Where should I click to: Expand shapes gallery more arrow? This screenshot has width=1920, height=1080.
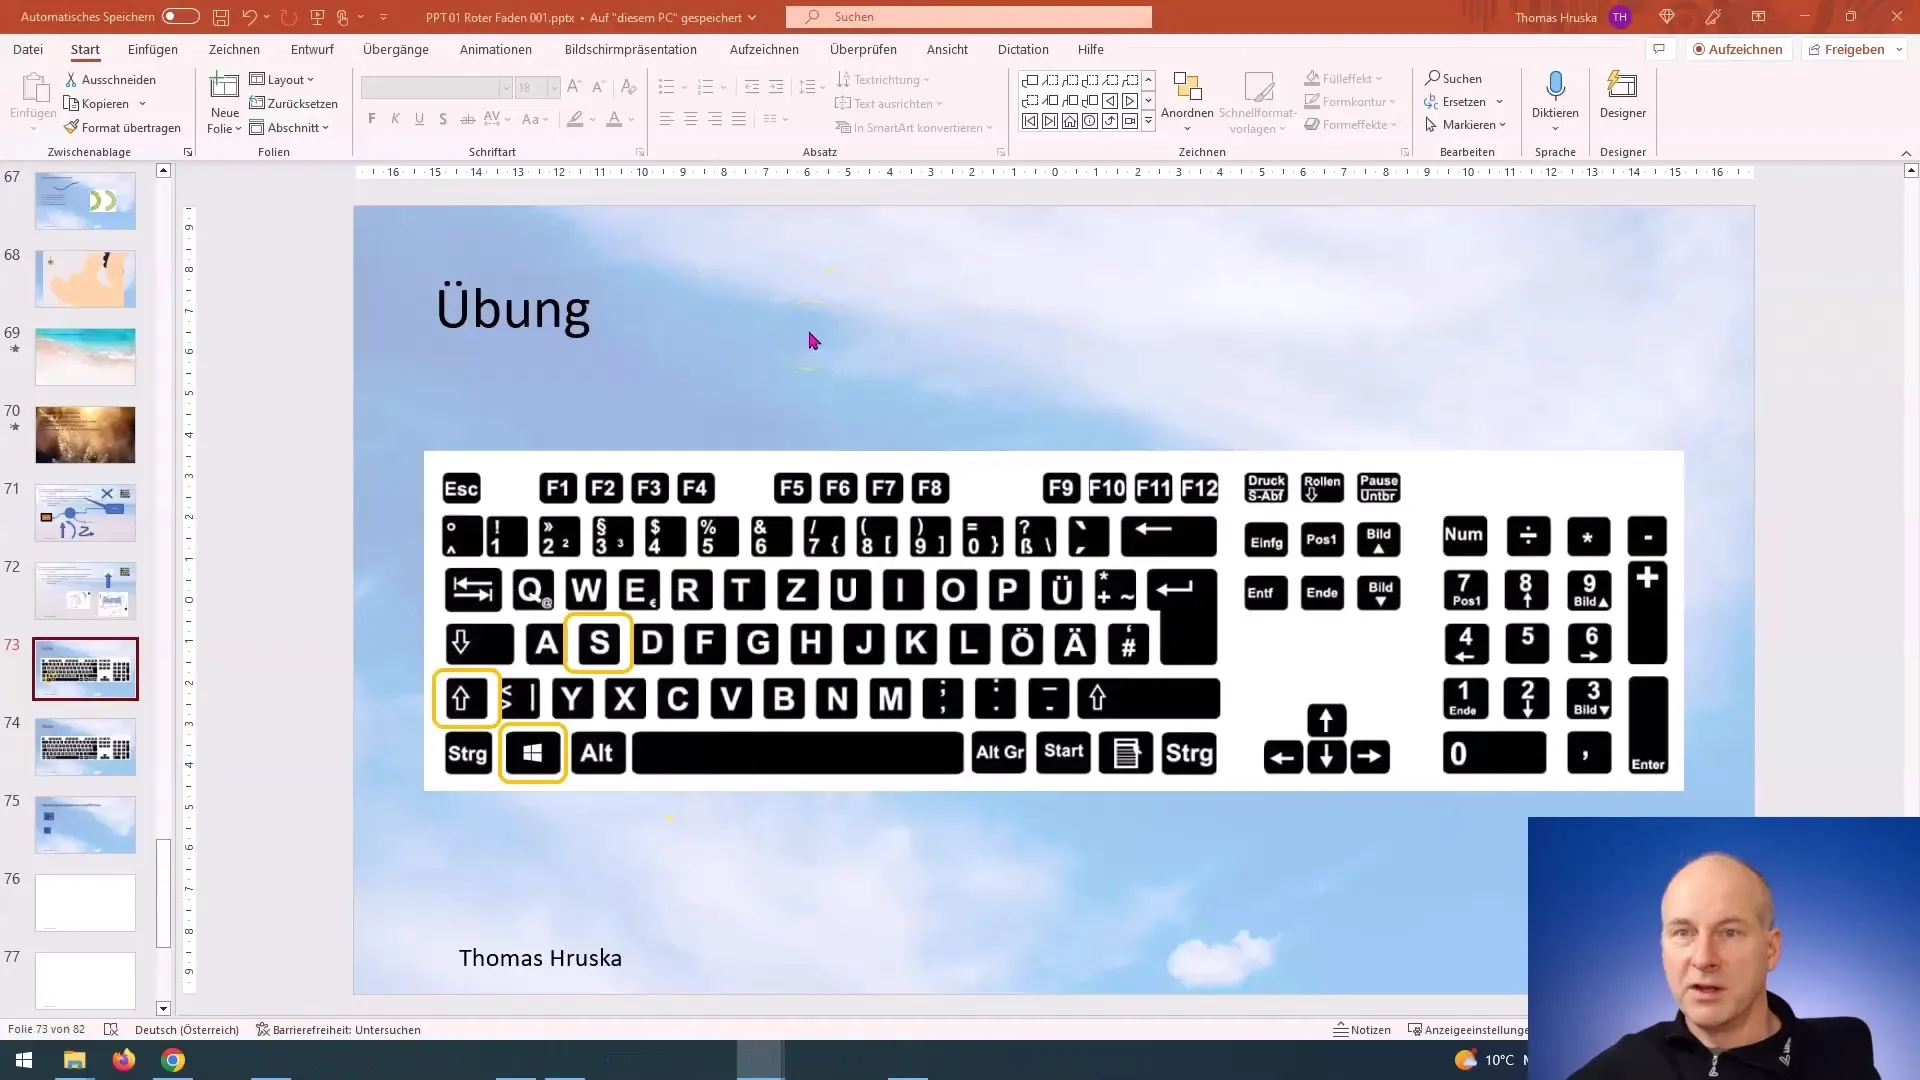tap(1148, 121)
